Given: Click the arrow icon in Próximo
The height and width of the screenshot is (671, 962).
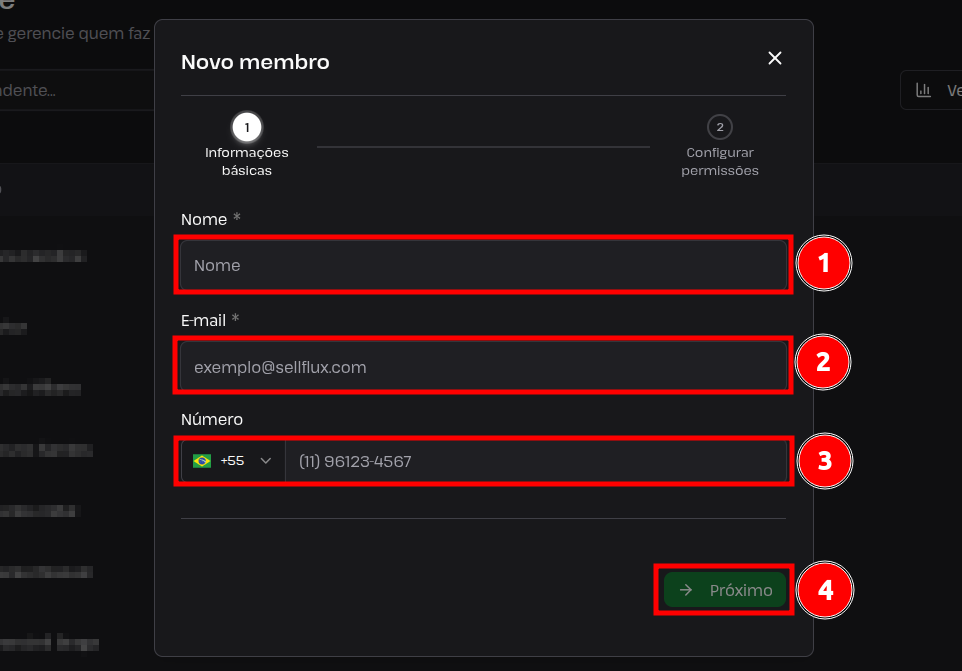Looking at the screenshot, I should (x=686, y=590).
